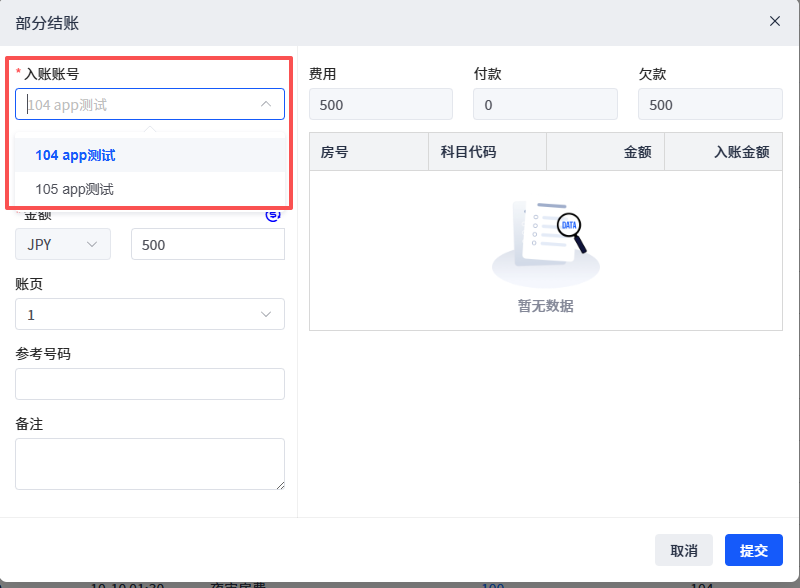Select the 104 app测试 account option
Screen dimensions: 800x588
pos(75,155)
